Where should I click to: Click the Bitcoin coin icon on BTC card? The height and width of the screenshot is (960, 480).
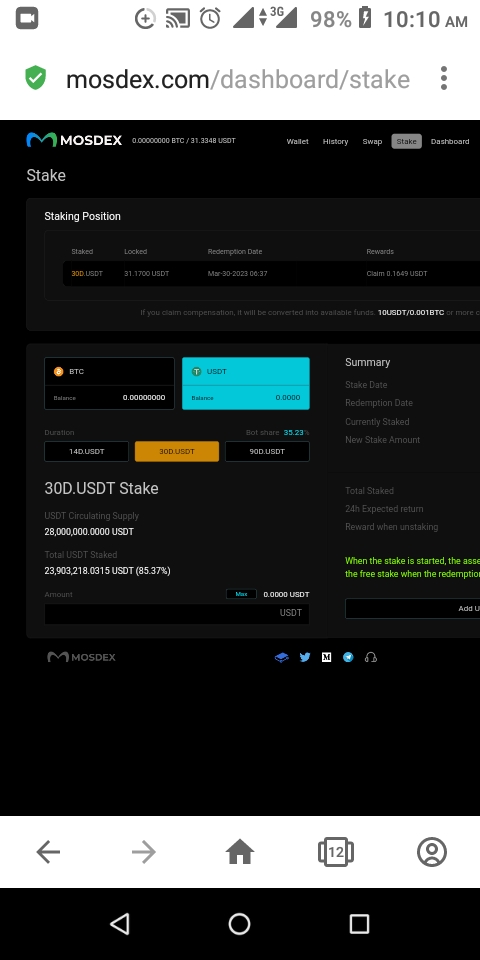(59, 372)
